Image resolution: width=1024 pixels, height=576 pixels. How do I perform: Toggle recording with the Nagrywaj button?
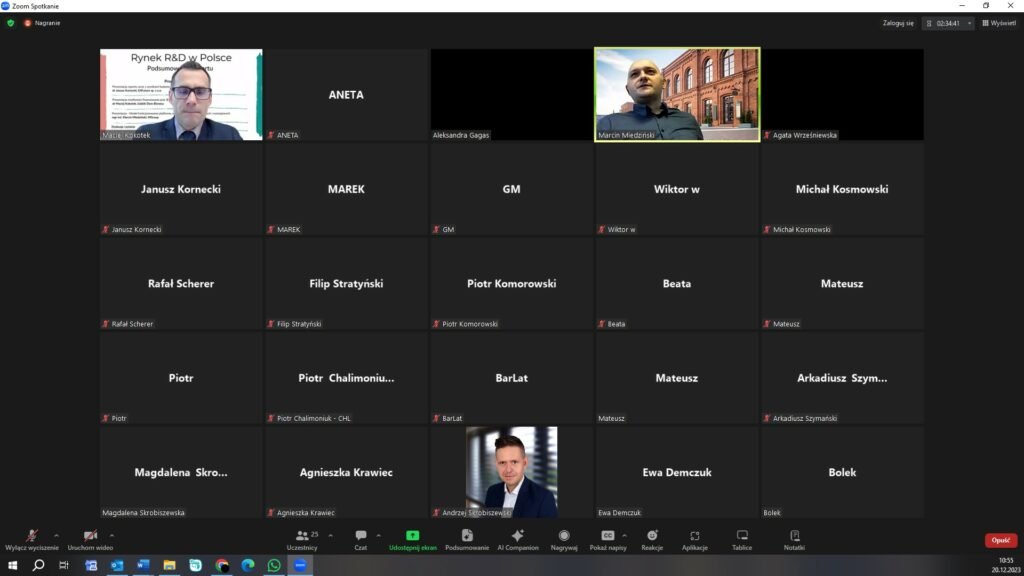[x=564, y=538]
